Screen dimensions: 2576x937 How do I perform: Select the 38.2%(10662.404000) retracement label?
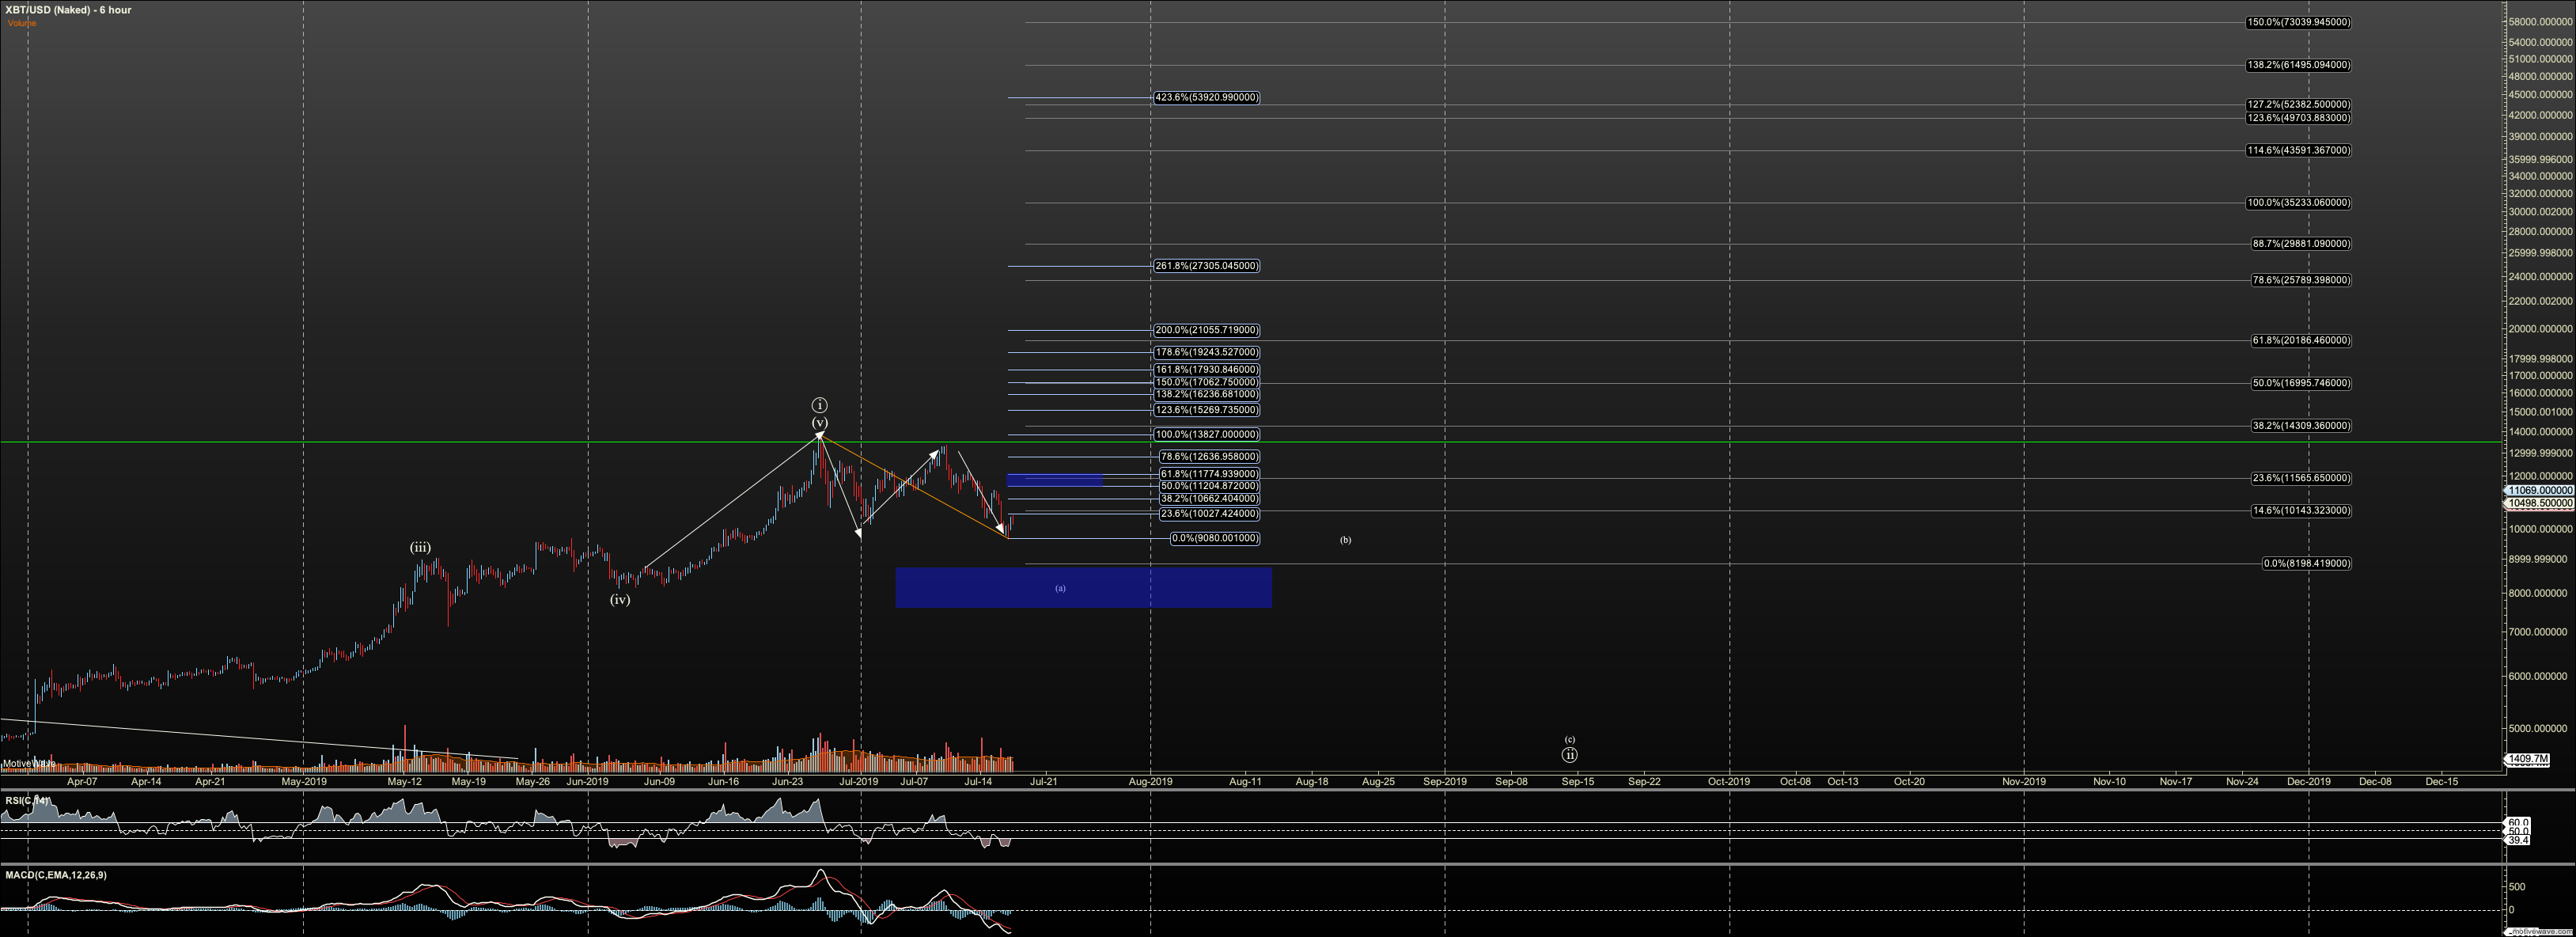pyautogui.click(x=1209, y=498)
